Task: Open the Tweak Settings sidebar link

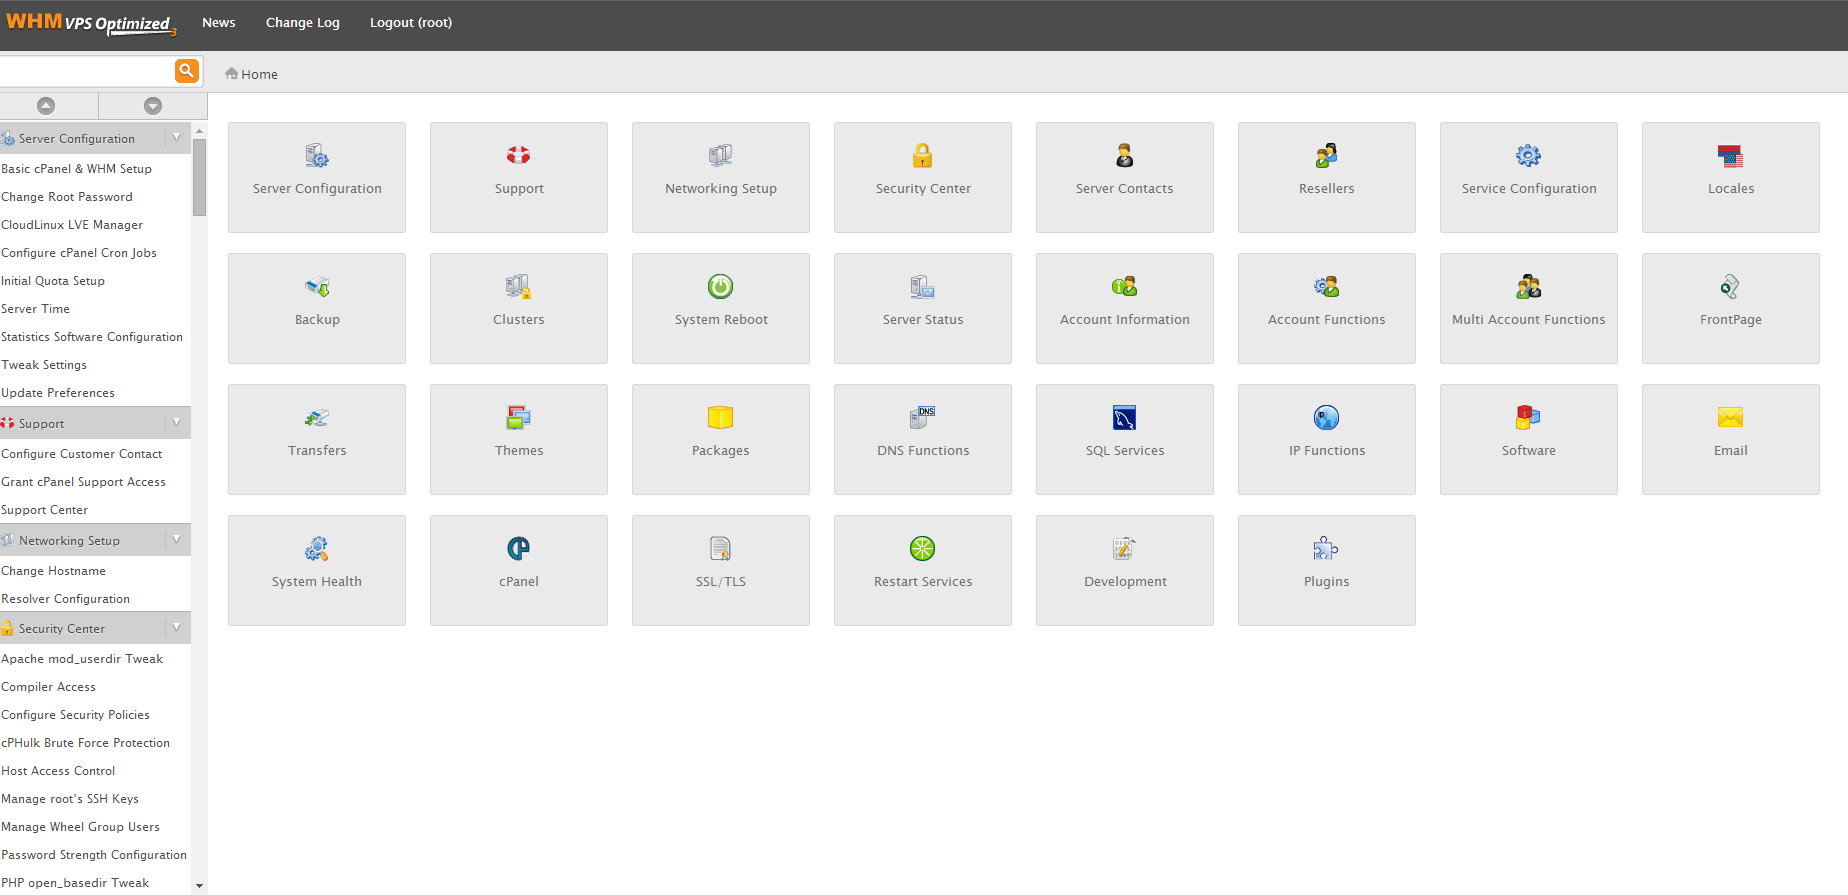Action: point(44,365)
